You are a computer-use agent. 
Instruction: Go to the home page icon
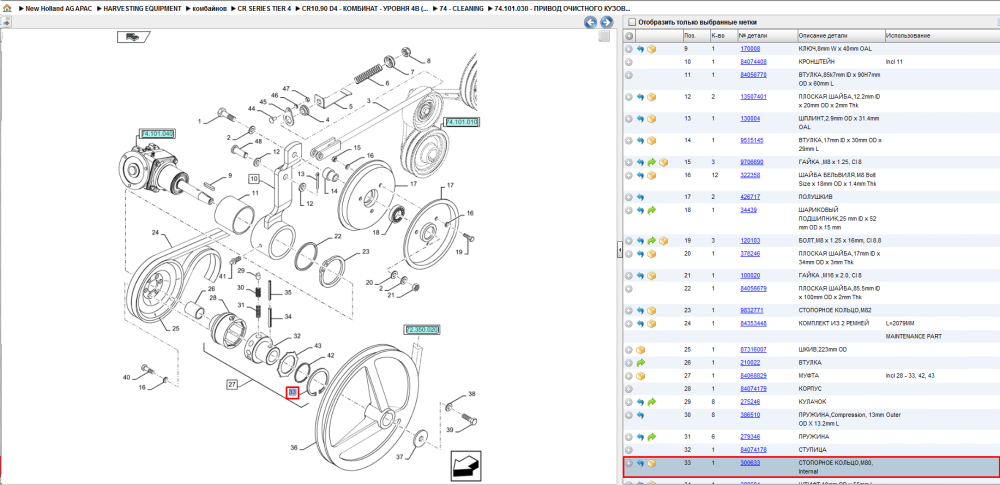click(x=7, y=9)
